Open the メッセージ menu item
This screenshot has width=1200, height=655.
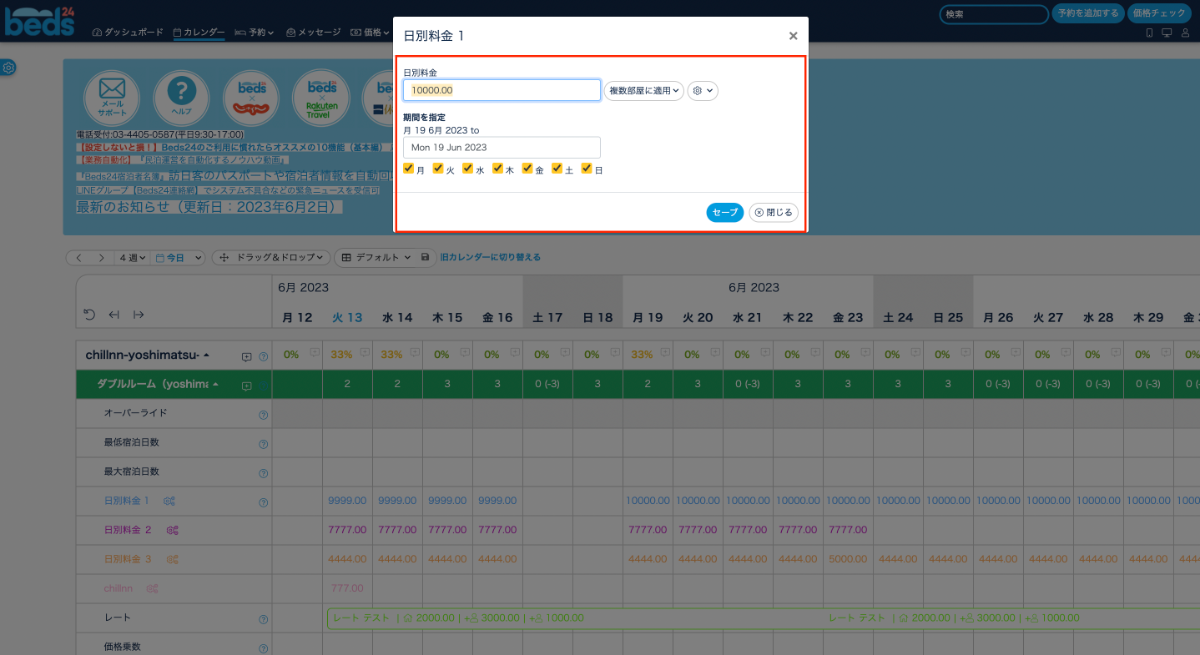coord(313,32)
